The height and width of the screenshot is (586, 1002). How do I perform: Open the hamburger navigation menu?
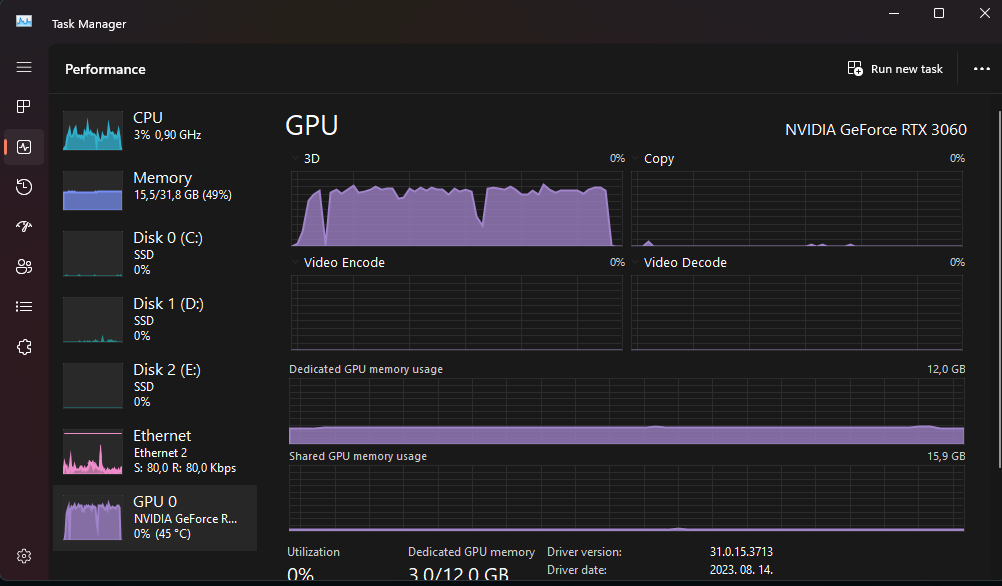(24, 67)
